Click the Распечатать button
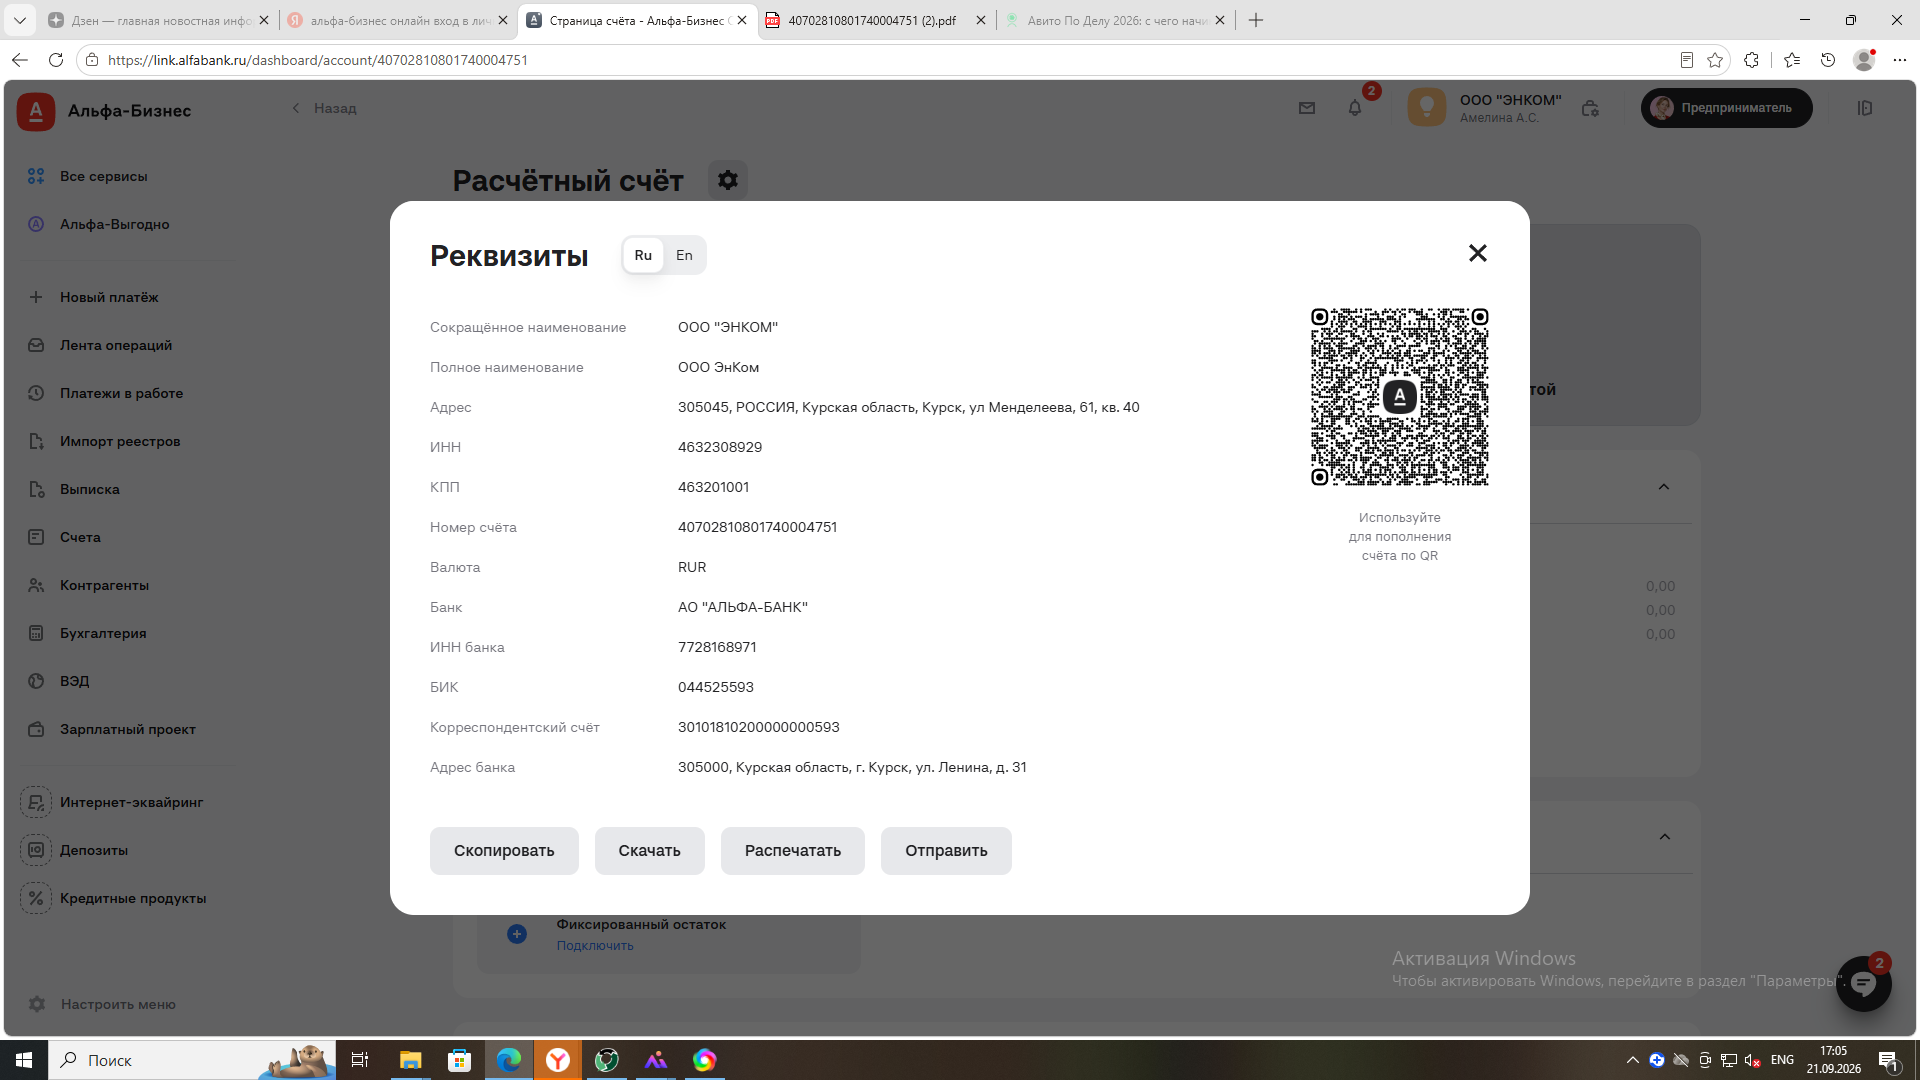This screenshot has width=1920, height=1080. coord(793,851)
